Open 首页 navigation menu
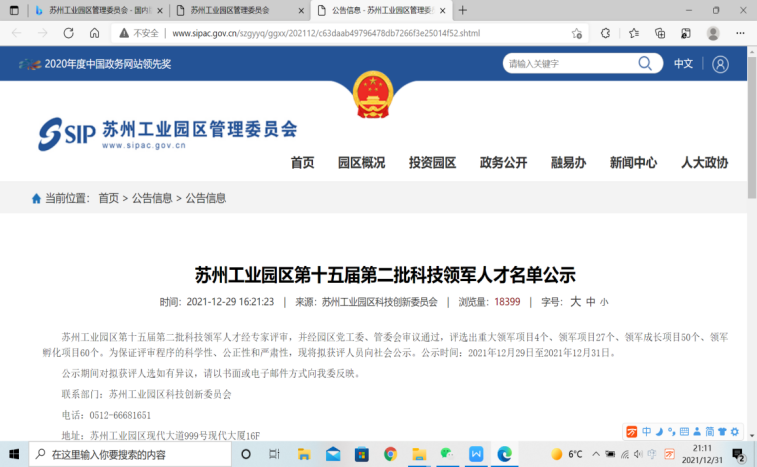Screen dimensions: 757x467 coord(302,163)
